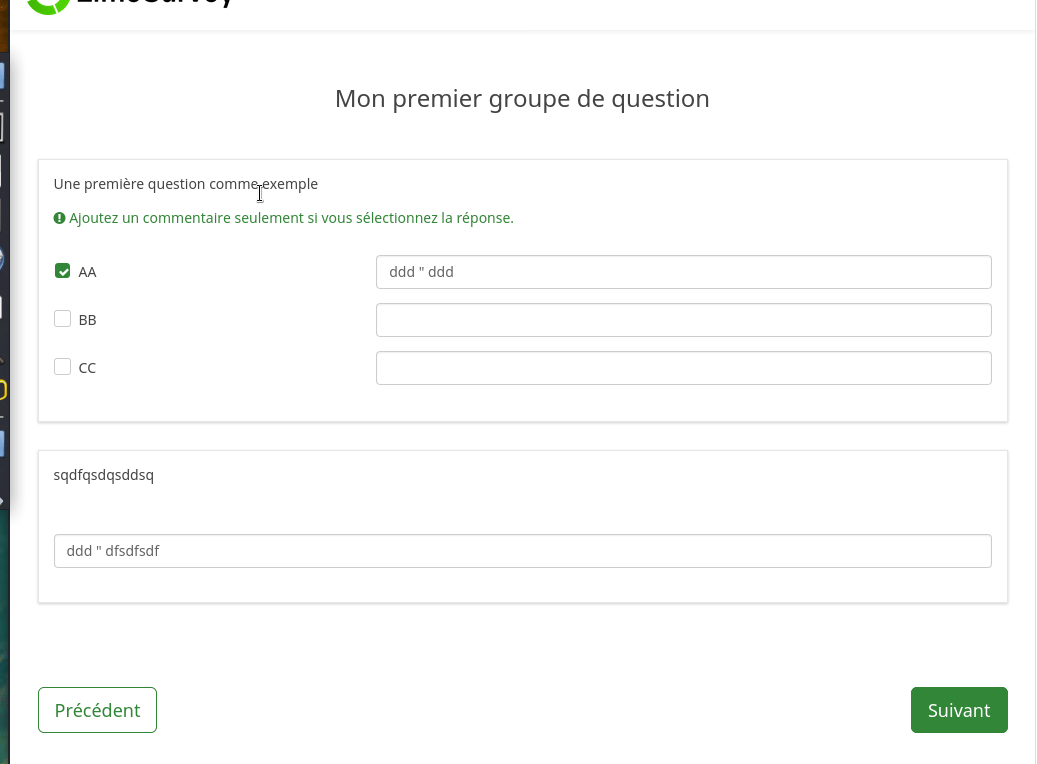Enable the CC checkbox
1037x764 pixels.
point(63,367)
